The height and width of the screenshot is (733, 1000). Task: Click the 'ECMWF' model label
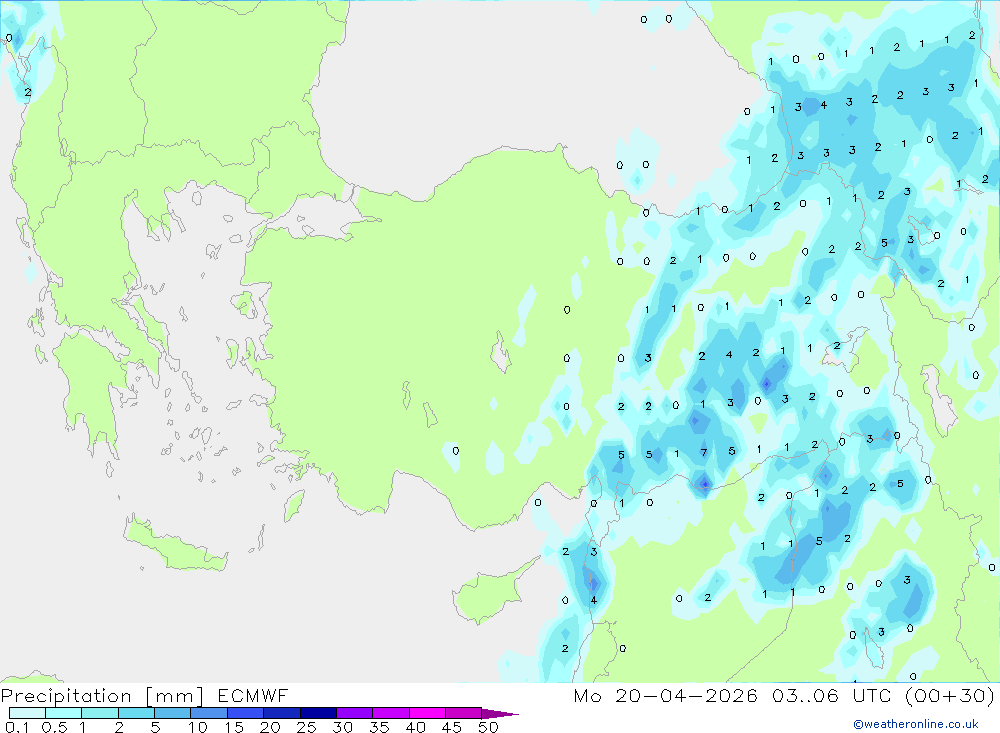pos(253,695)
